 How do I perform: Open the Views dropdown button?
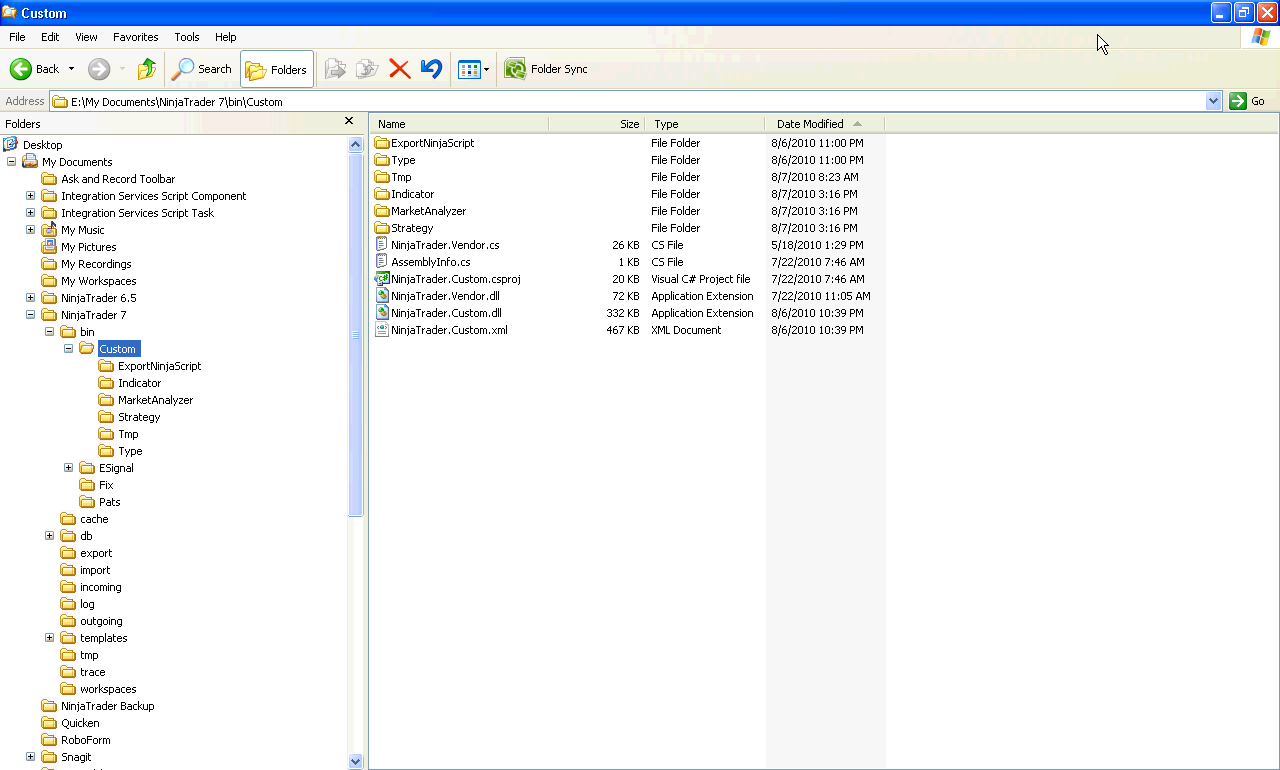473,69
